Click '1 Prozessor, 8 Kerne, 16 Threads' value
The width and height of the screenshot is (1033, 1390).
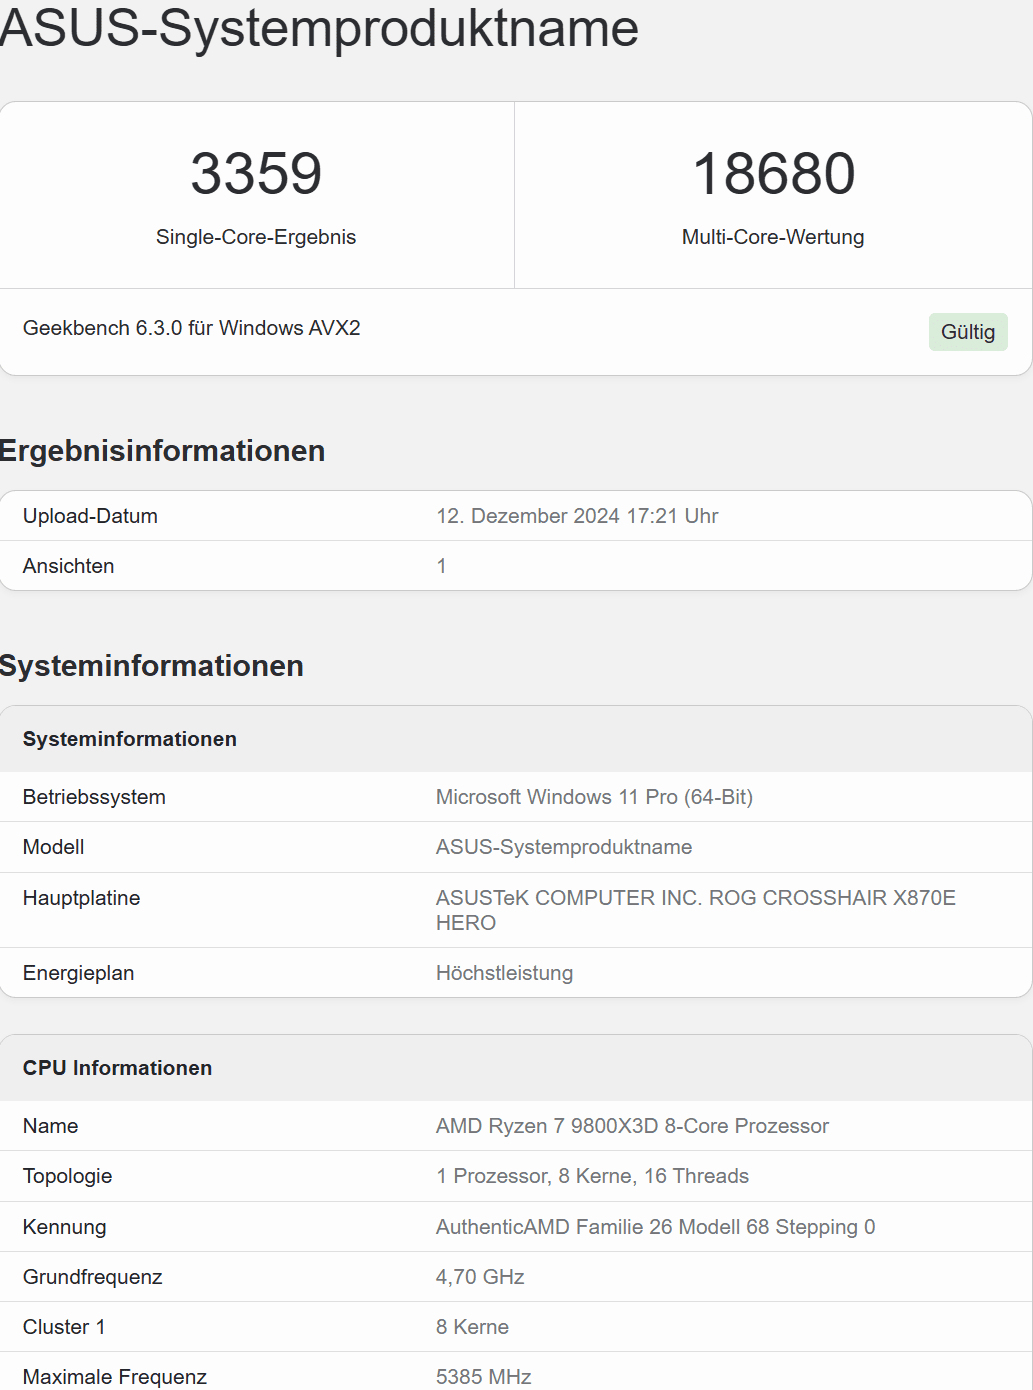[592, 1176]
